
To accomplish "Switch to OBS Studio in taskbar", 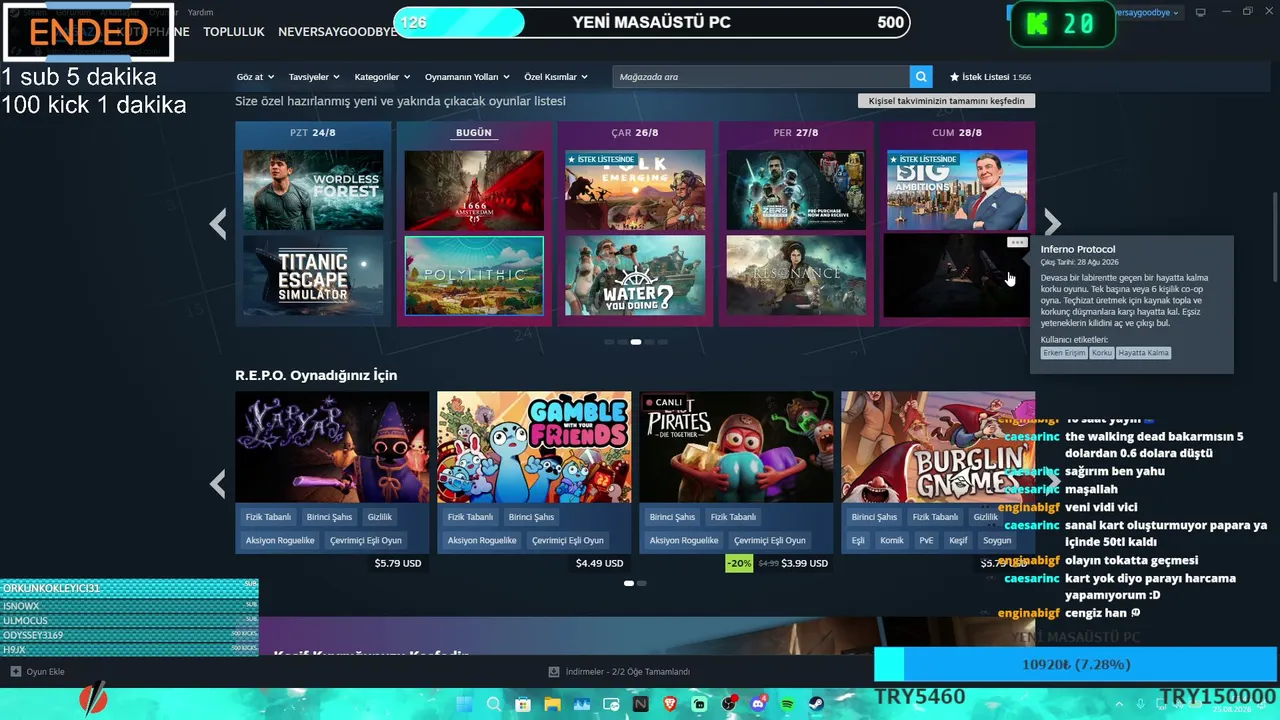I will click(729, 704).
